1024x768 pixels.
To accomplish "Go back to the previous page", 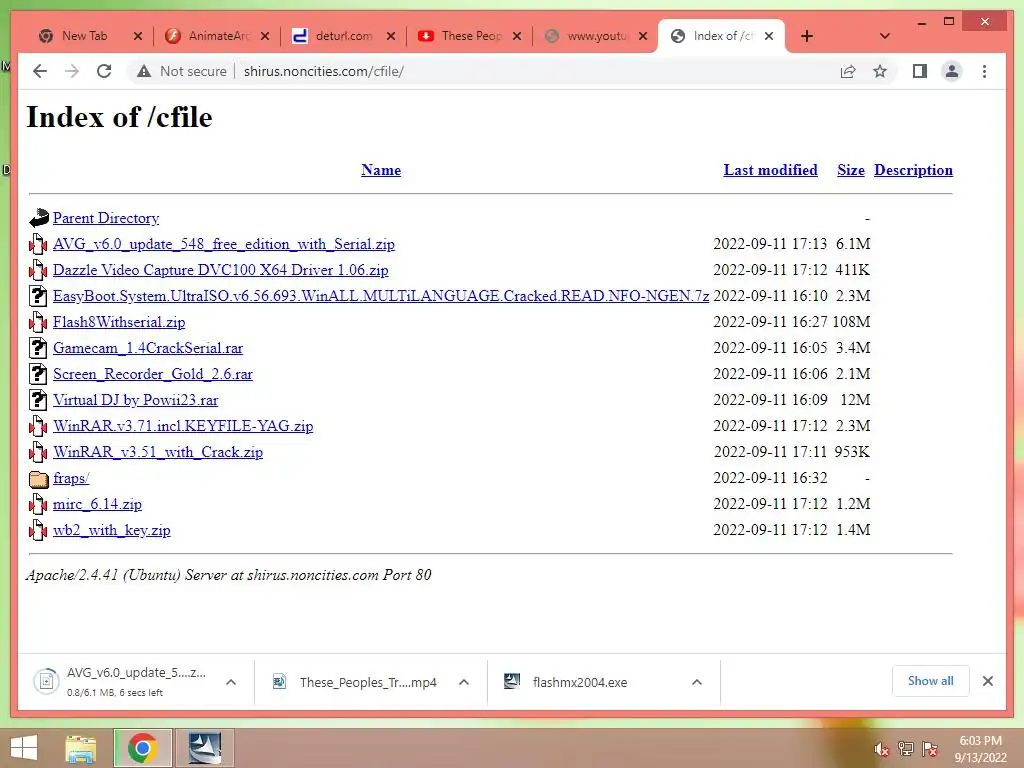I will coord(40,71).
